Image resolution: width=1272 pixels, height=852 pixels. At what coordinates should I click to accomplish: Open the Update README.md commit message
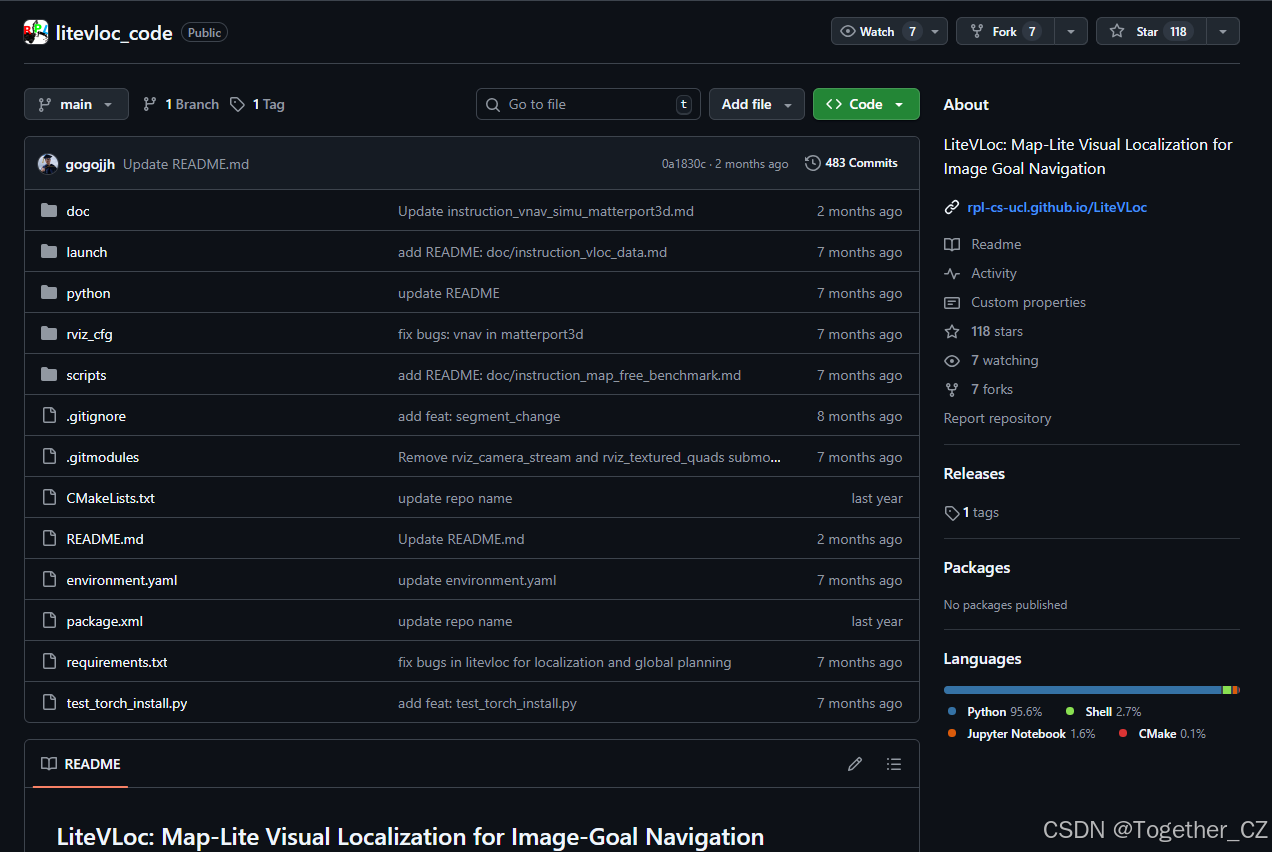(186, 164)
